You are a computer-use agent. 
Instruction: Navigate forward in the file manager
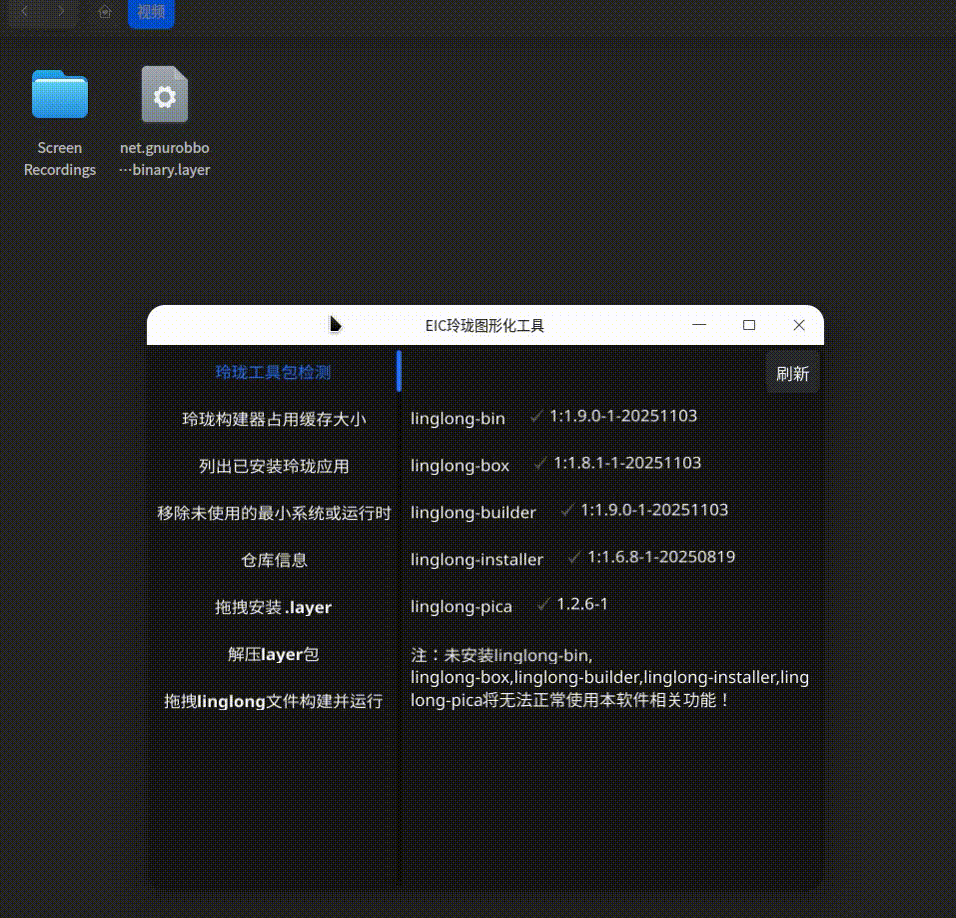(61, 11)
